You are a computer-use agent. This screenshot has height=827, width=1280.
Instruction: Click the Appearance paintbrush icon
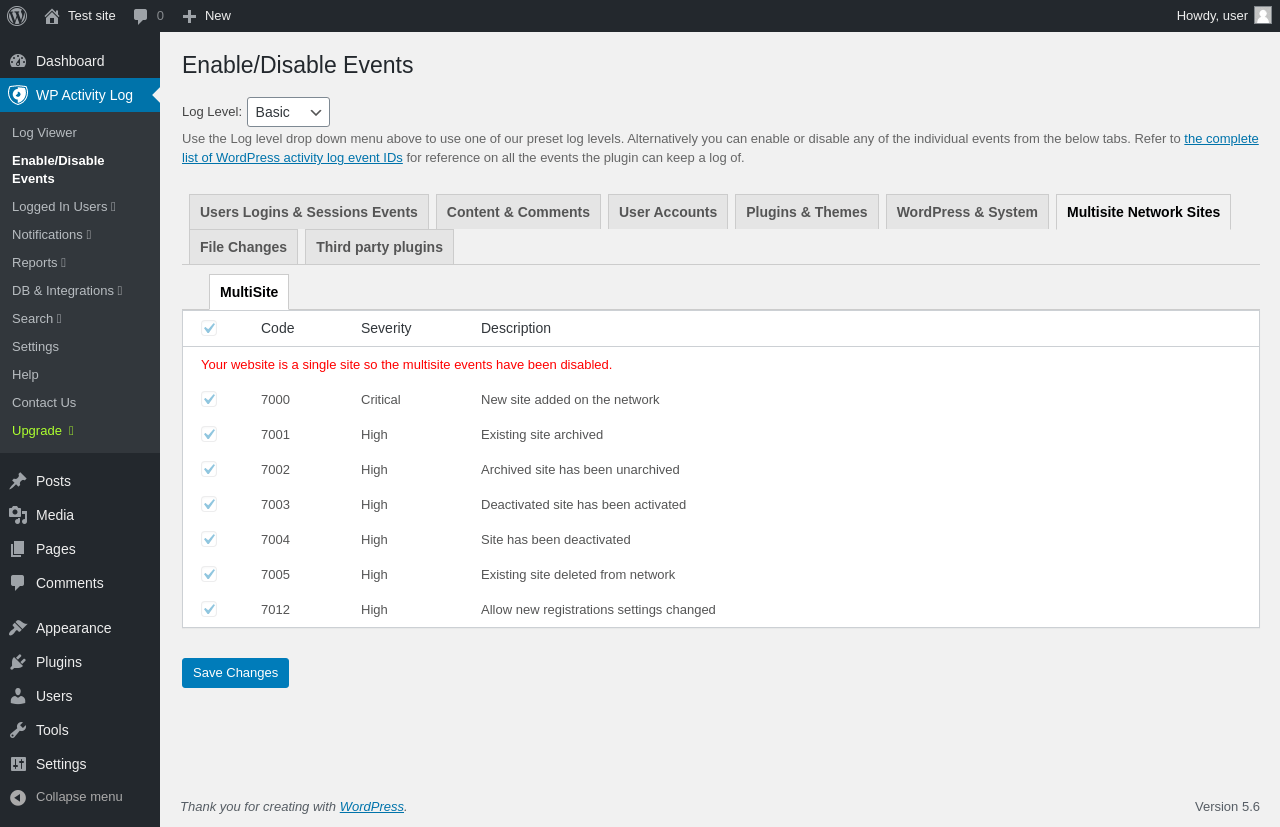click(18, 628)
